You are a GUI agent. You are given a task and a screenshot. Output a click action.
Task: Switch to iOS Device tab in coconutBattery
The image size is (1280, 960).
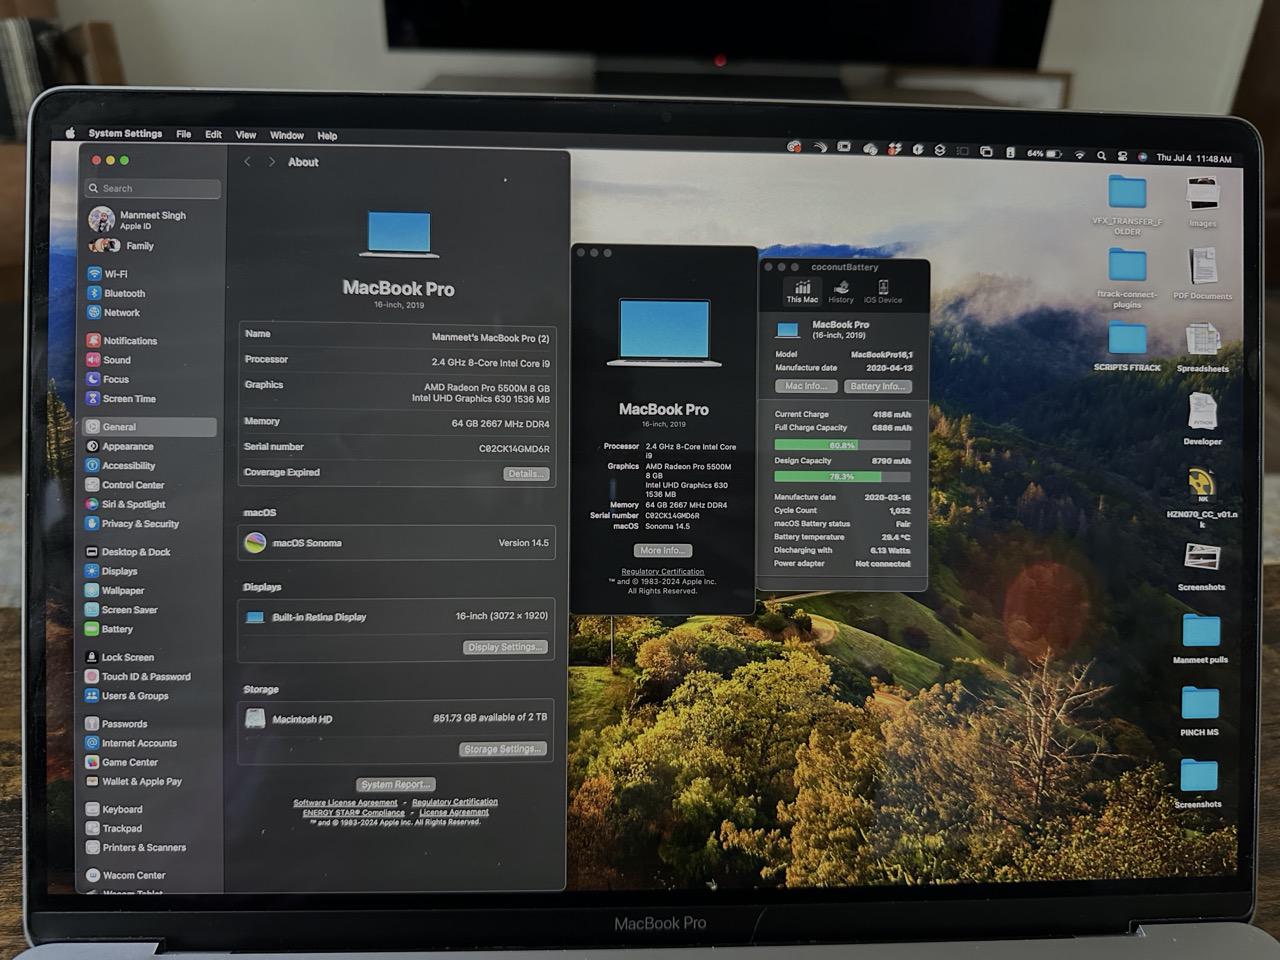(883, 292)
